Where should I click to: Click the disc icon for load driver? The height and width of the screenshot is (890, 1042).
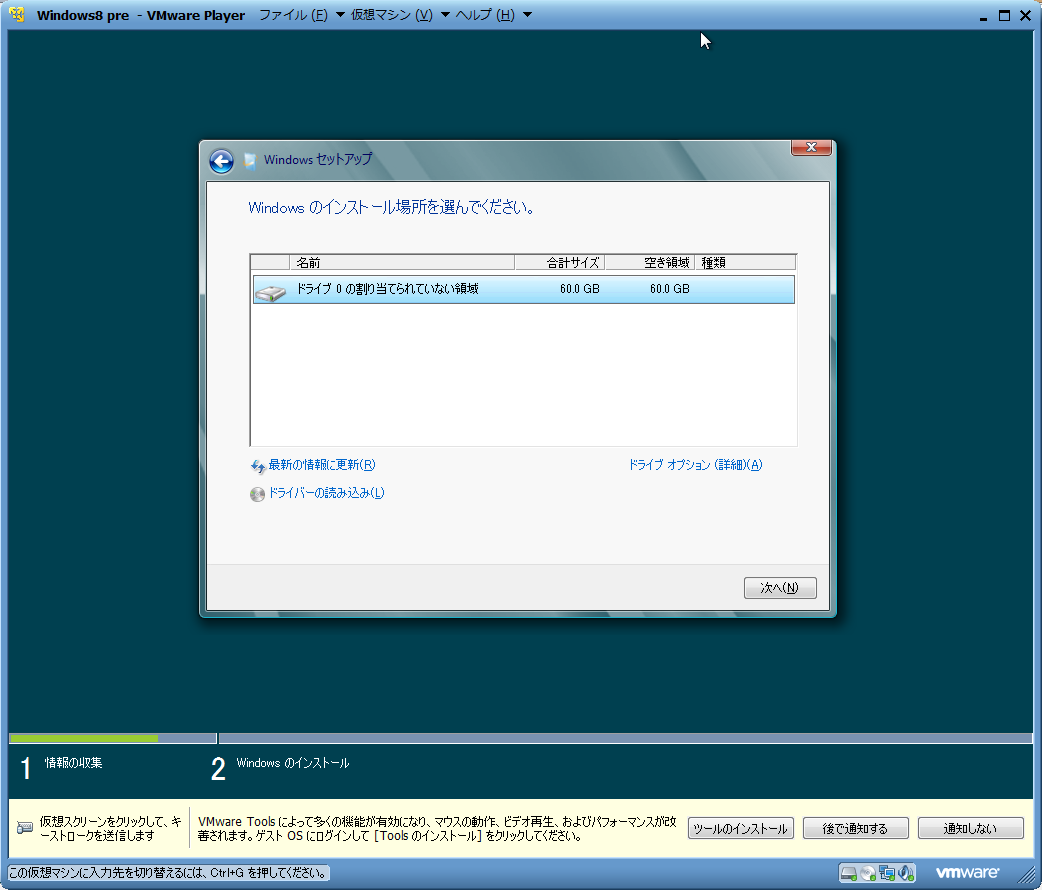pos(257,494)
